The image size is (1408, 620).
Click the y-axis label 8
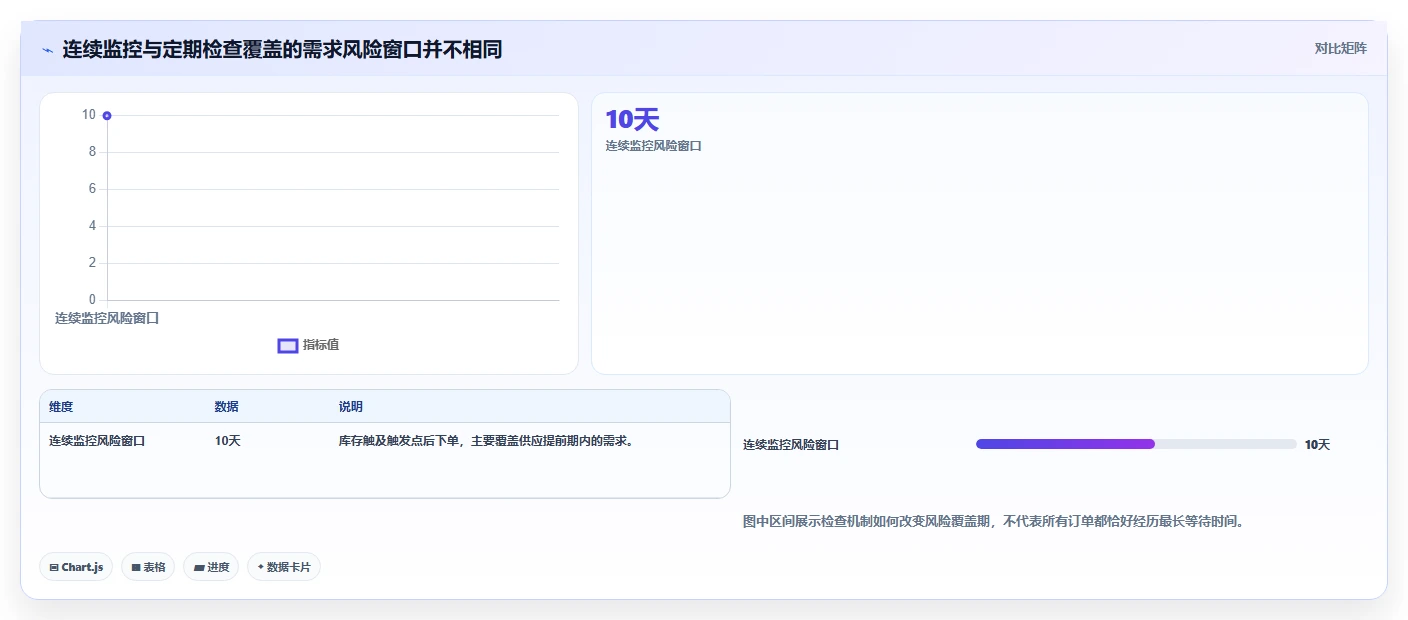pos(92,152)
